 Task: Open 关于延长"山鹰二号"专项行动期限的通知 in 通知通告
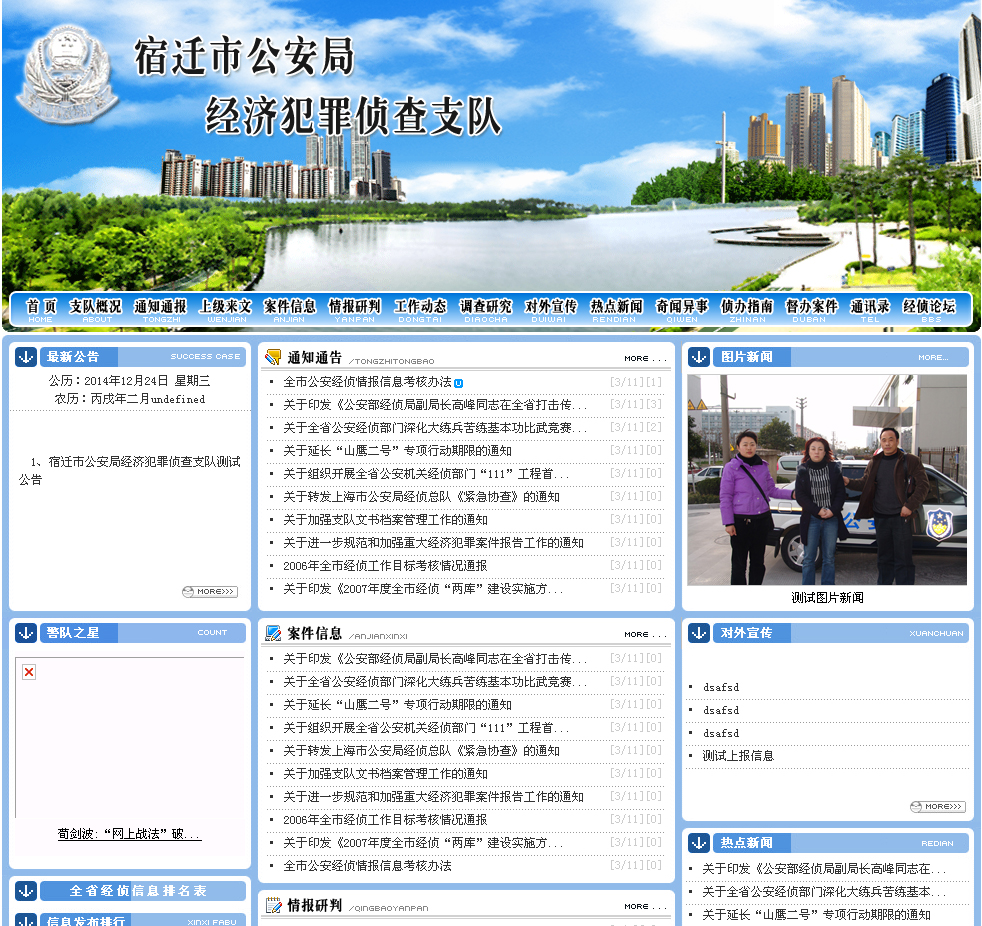coord(397,451)
